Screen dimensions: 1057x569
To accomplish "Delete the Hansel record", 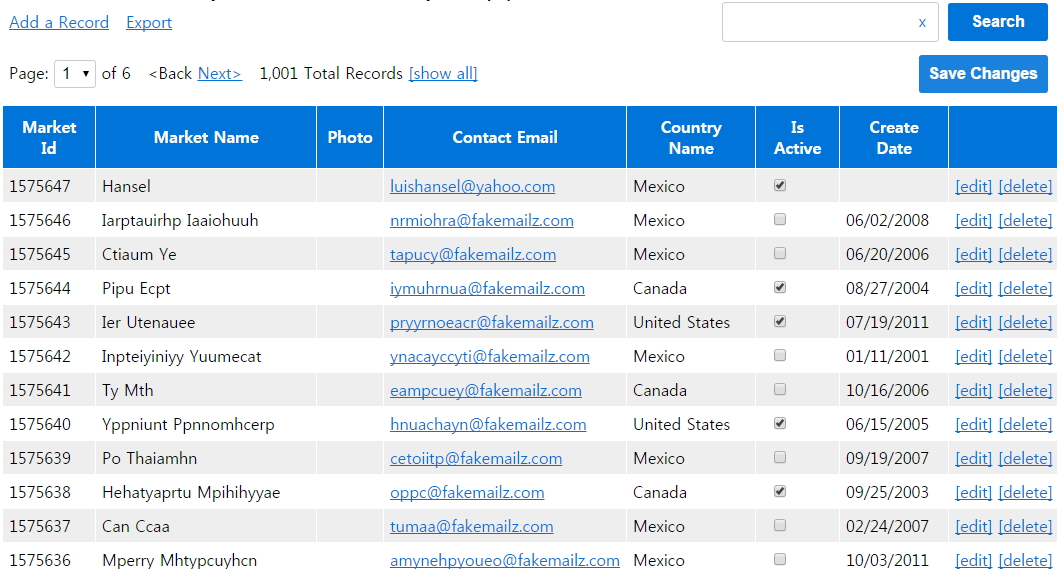I will click(x=1025, y=187).
